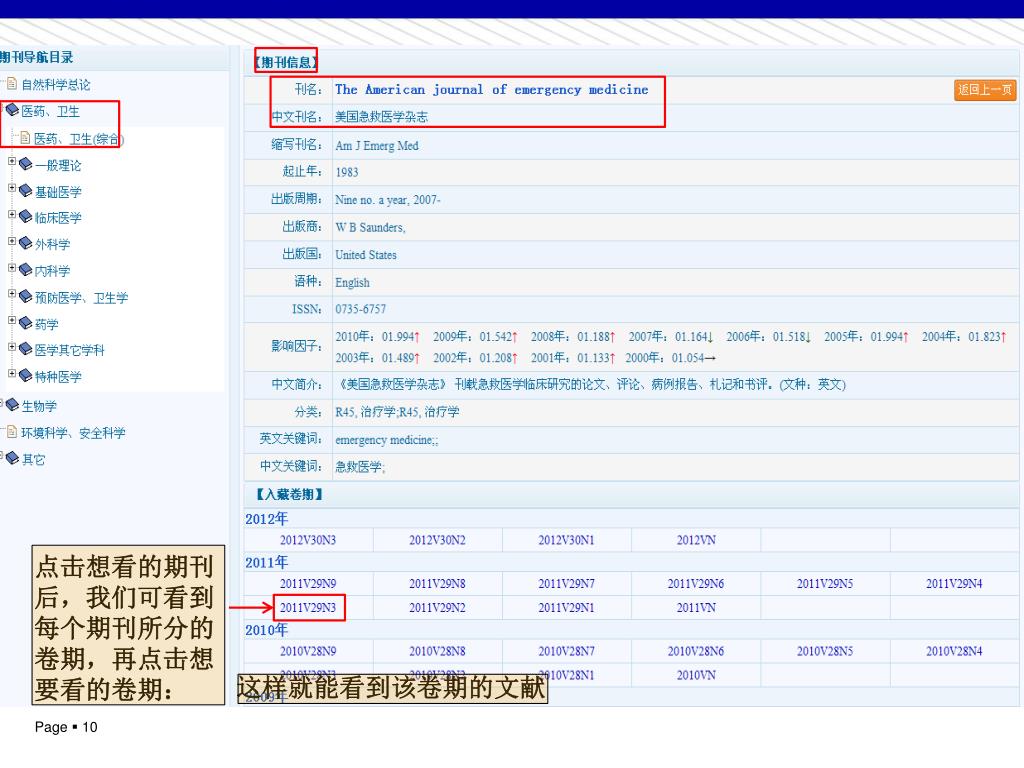Expand the 特种医学 node

click(x=12, y=373)
